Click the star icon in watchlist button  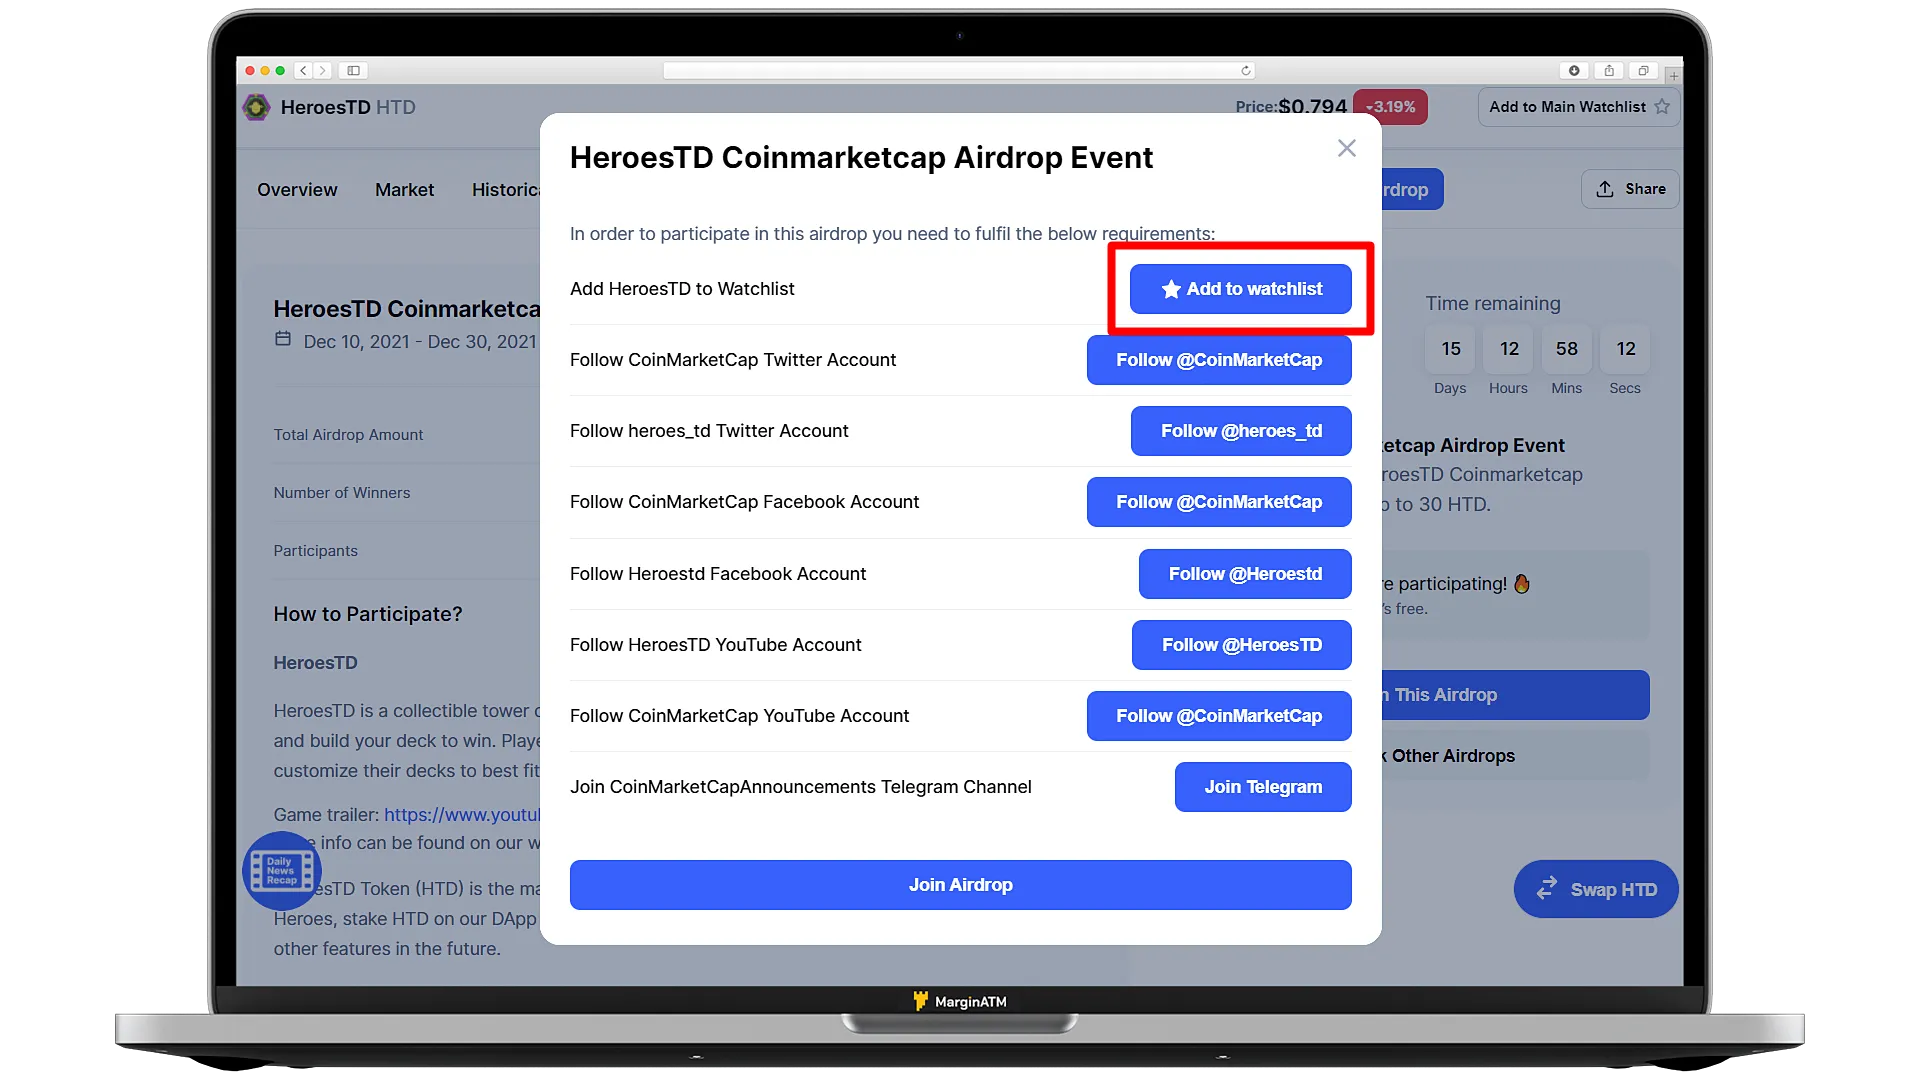(1662, 107)
